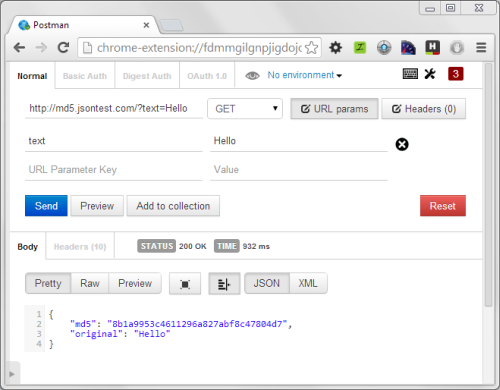500x390 pixels.
Task: Click the gray power extension icon
Action: click(457, 48)
